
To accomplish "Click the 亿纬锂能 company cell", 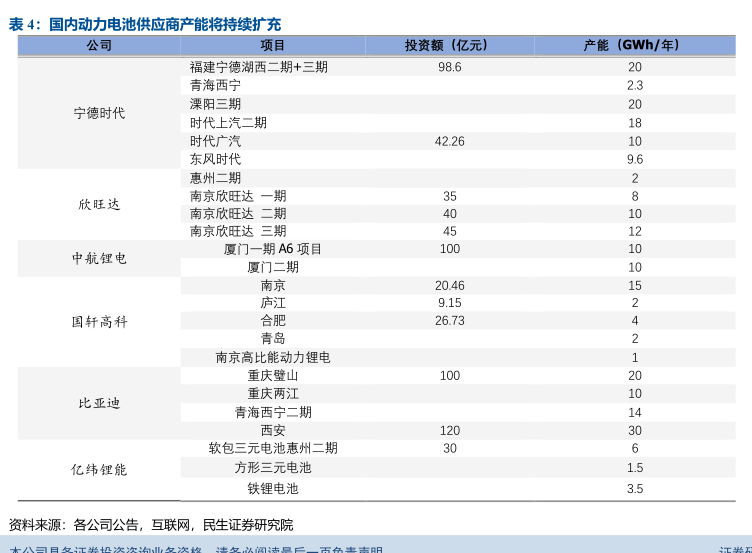I will (x=99, y=469).
